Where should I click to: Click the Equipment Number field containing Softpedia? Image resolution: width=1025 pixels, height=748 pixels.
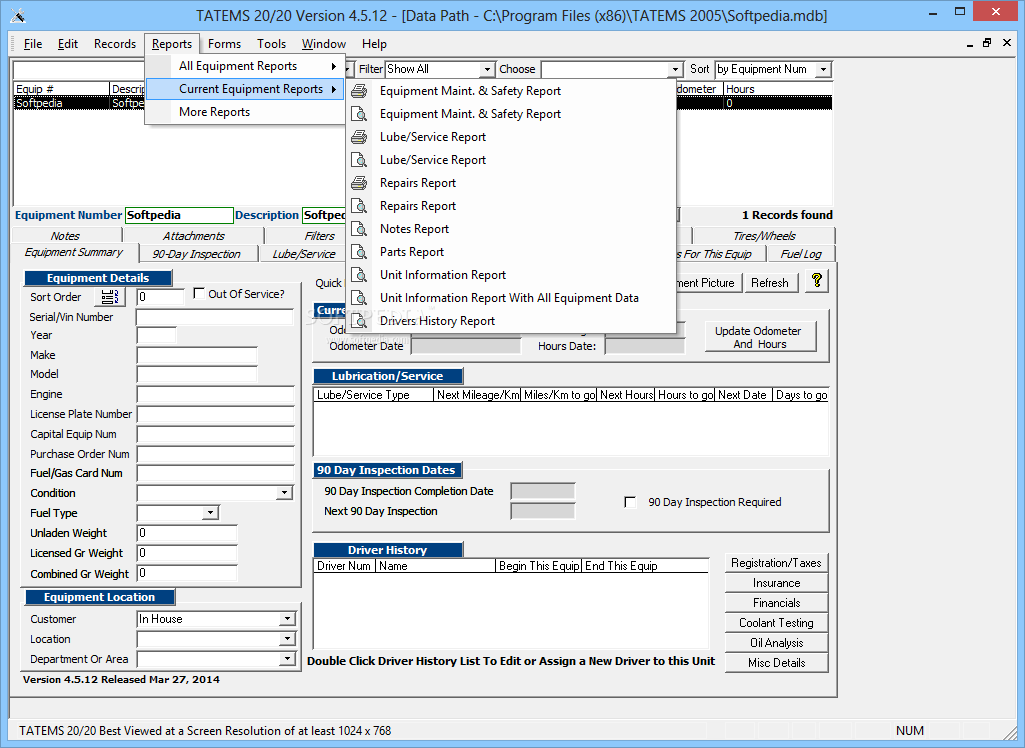point(179,215)
